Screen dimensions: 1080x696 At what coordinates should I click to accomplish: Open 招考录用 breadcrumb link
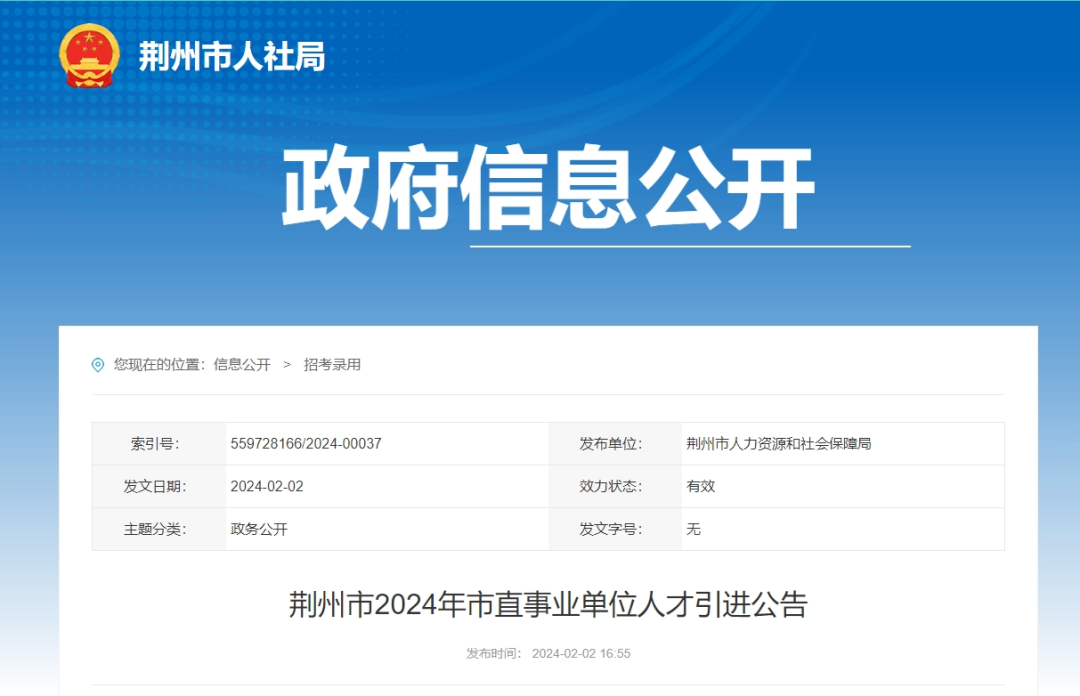pyautogui.click(x=332, y=365)
